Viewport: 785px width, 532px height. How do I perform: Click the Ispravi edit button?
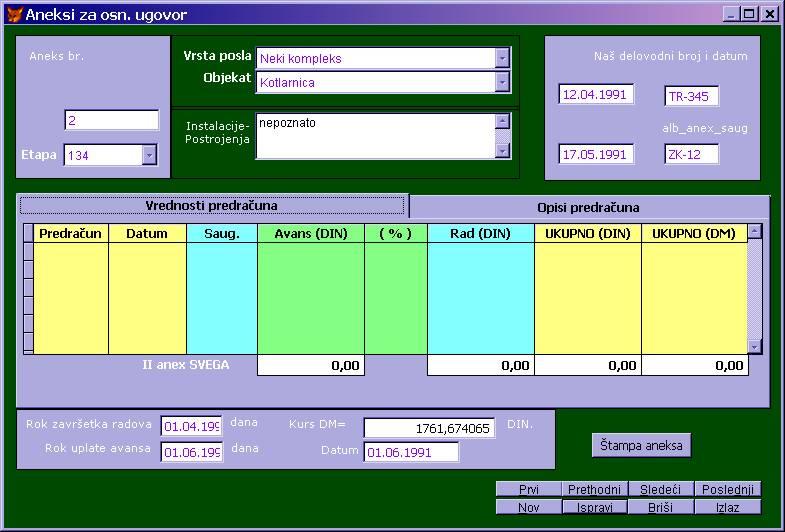click(595, 507)
